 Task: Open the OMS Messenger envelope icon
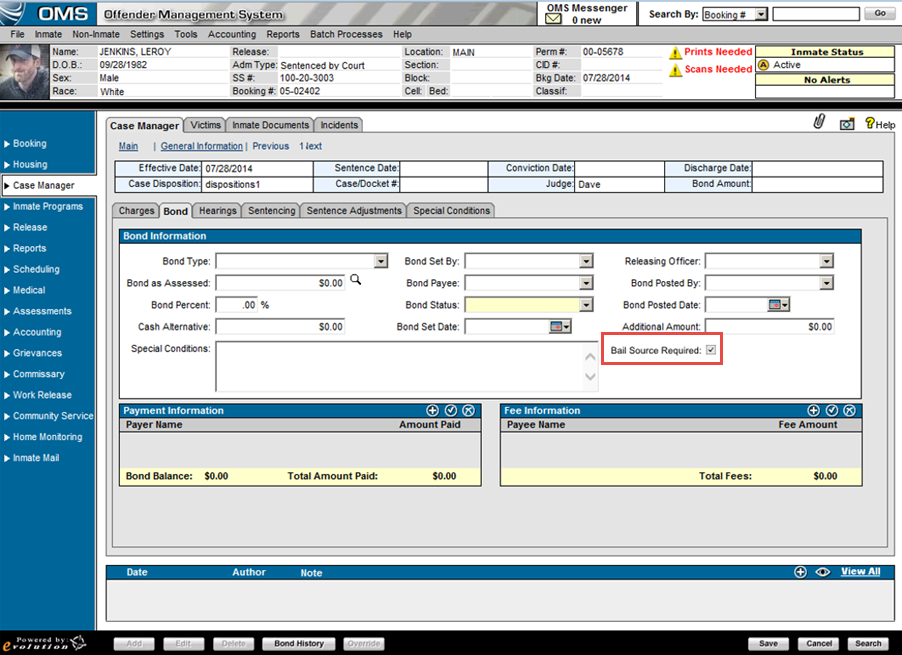pos(553,19)
